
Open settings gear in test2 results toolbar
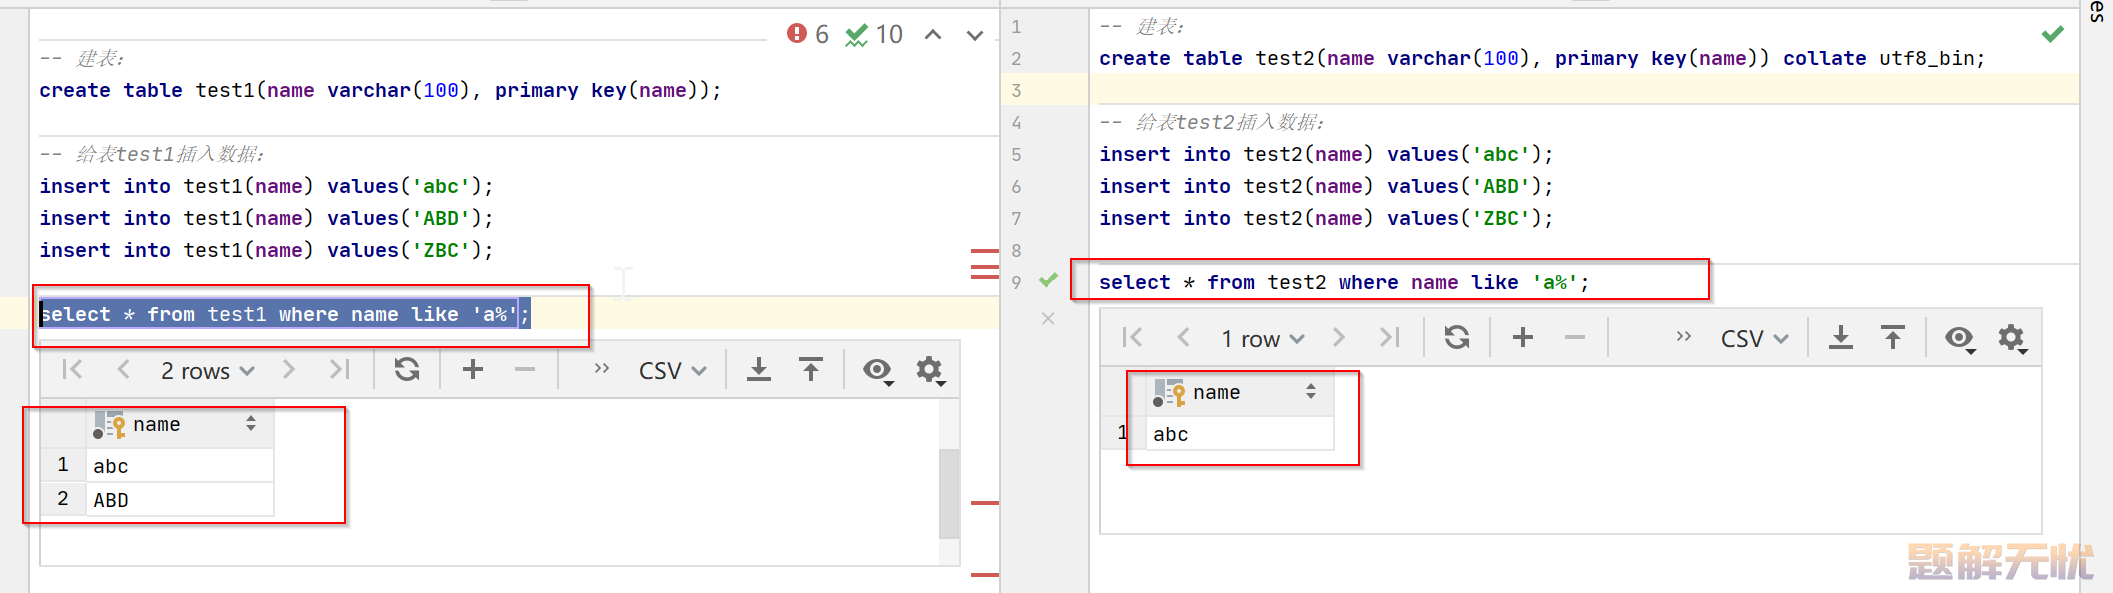point(2012,339)
